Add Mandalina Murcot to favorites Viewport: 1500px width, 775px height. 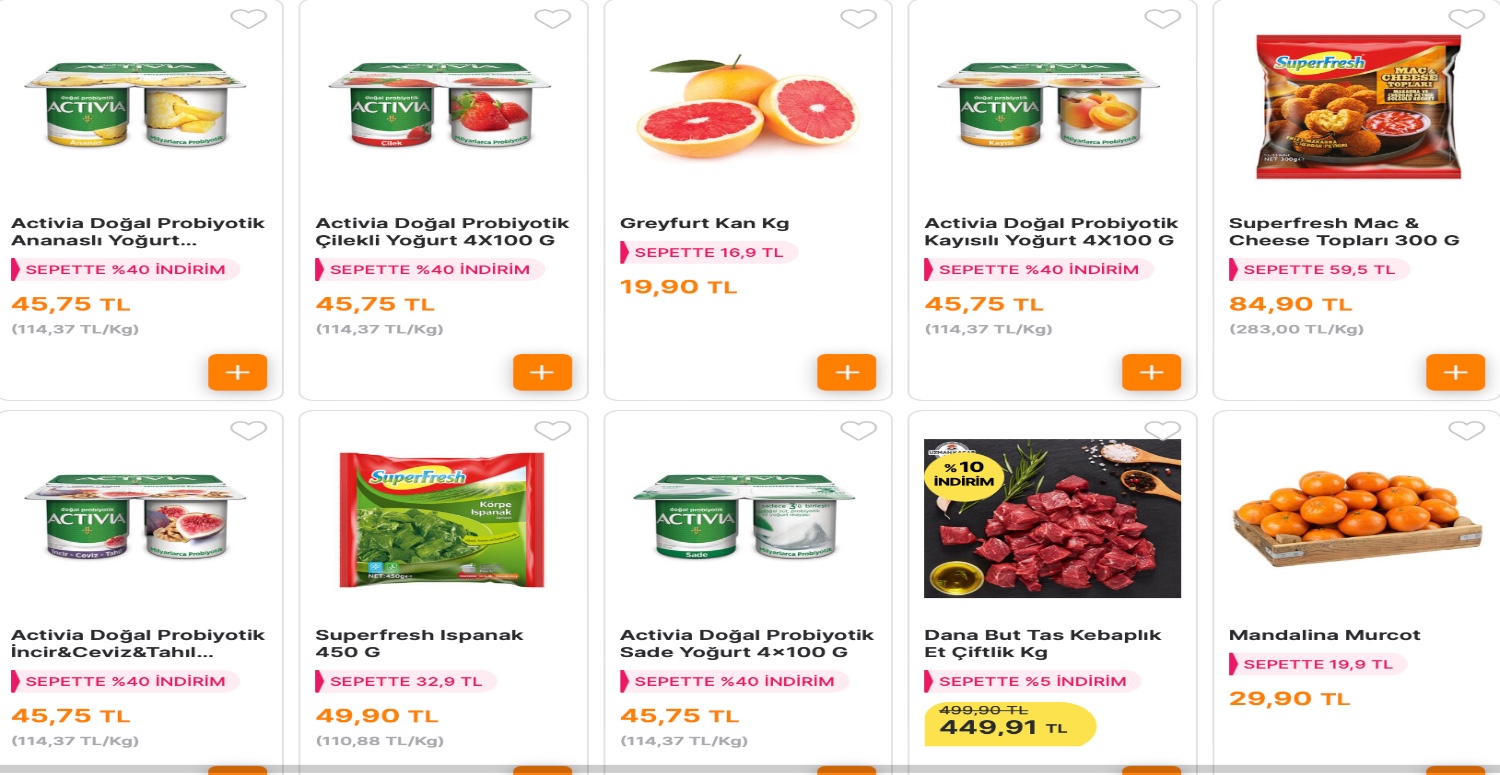point(1466,431)
